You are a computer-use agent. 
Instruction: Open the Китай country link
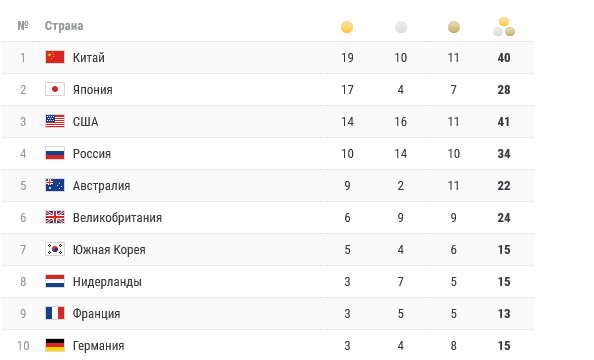point(89,58)
